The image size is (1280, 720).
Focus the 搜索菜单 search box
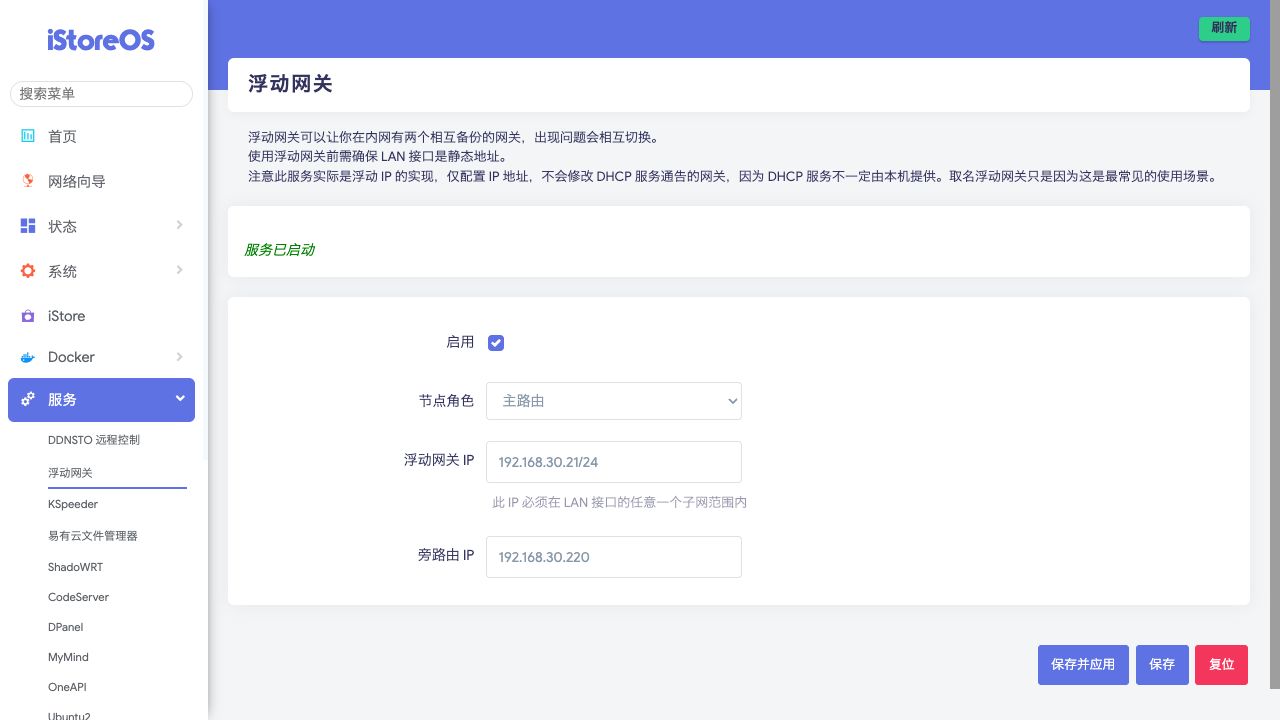pos(101,94)
